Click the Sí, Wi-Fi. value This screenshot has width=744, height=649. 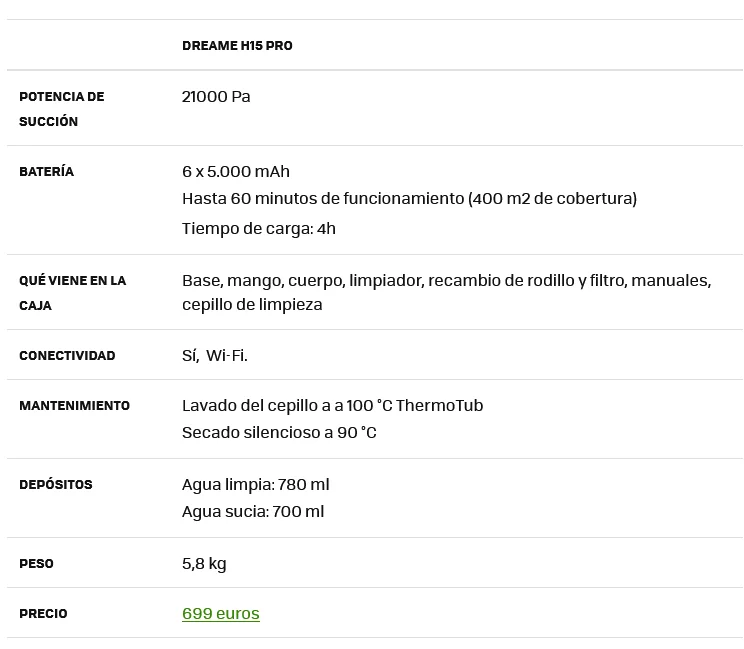[x=214, y=355]
